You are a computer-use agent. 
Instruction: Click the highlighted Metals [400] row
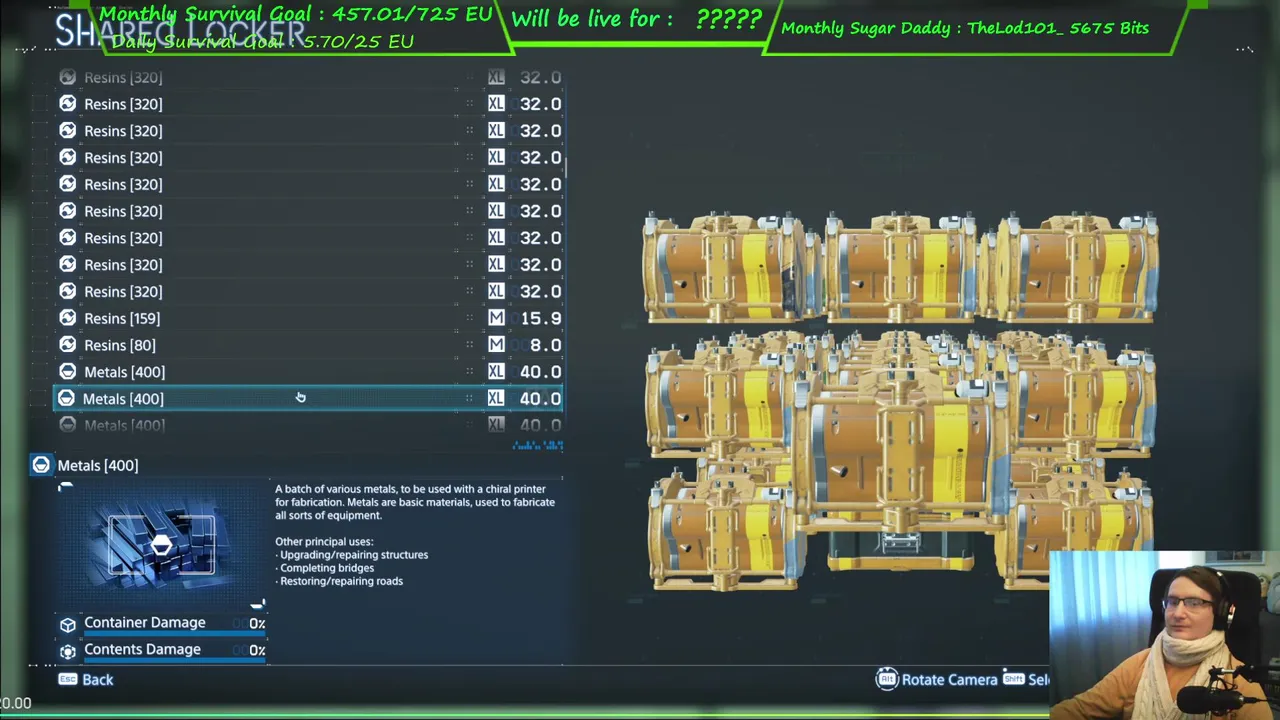[x=308, y=398]
